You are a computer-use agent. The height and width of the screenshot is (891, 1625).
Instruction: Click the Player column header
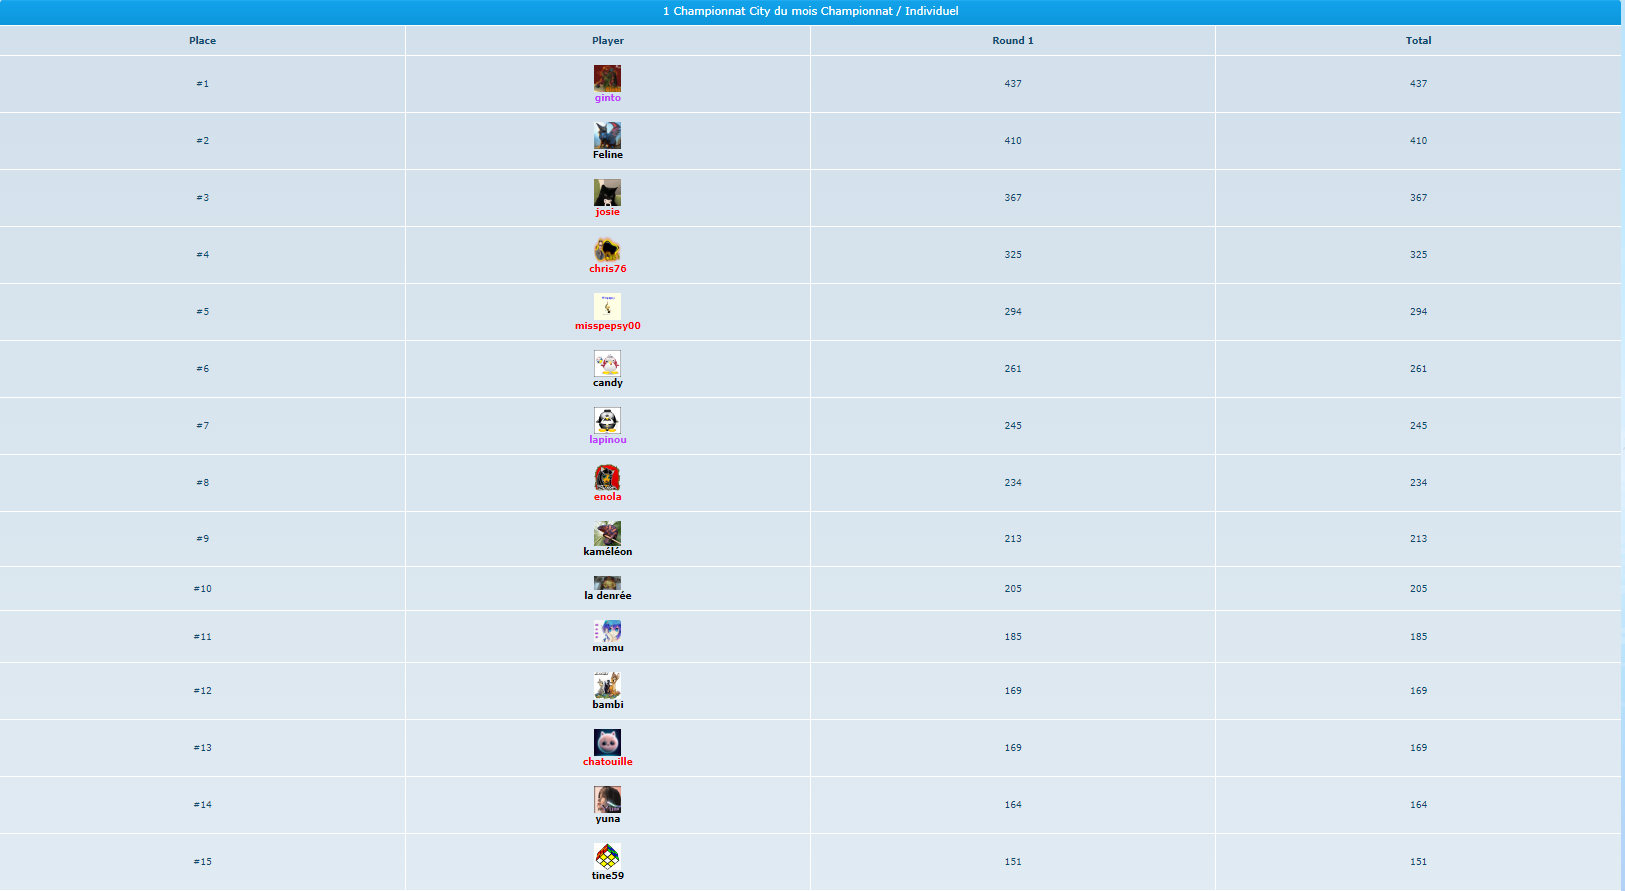[607, 41]
